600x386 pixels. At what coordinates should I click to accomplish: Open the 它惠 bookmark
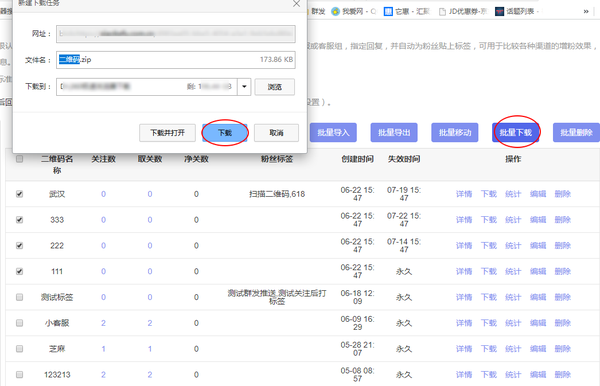(407, 11)
